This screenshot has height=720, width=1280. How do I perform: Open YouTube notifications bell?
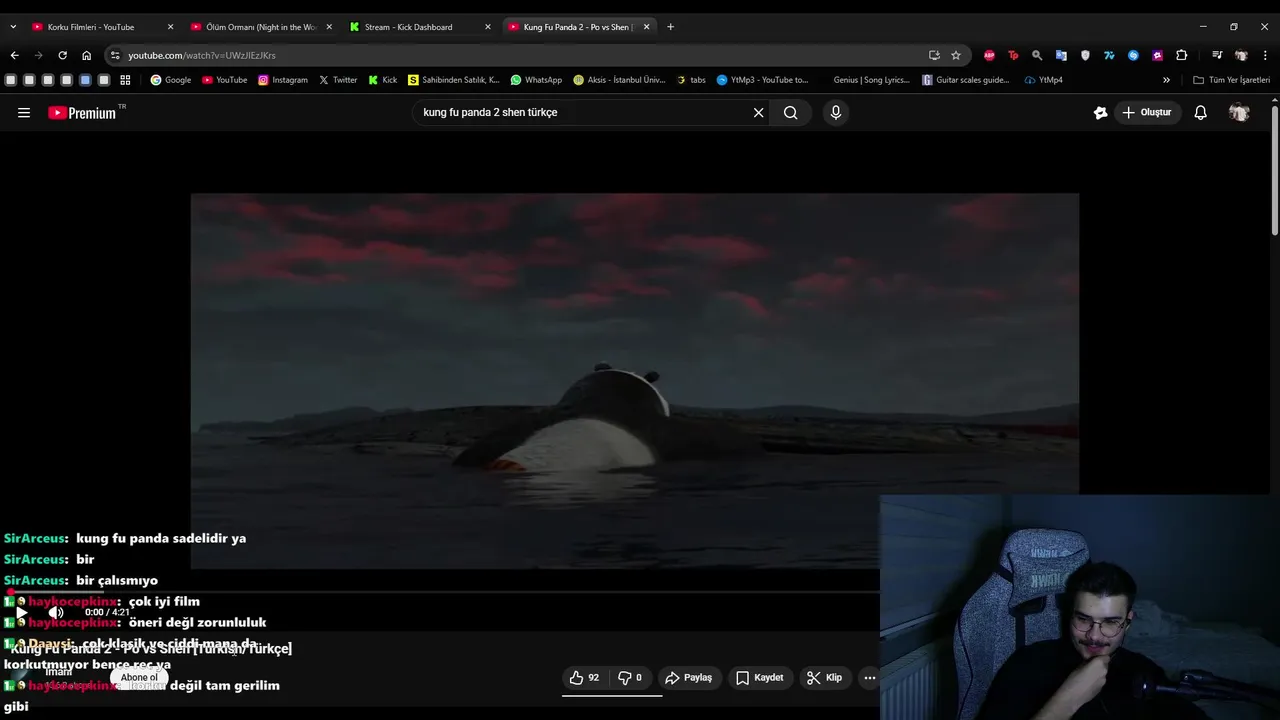point(1201,113)
